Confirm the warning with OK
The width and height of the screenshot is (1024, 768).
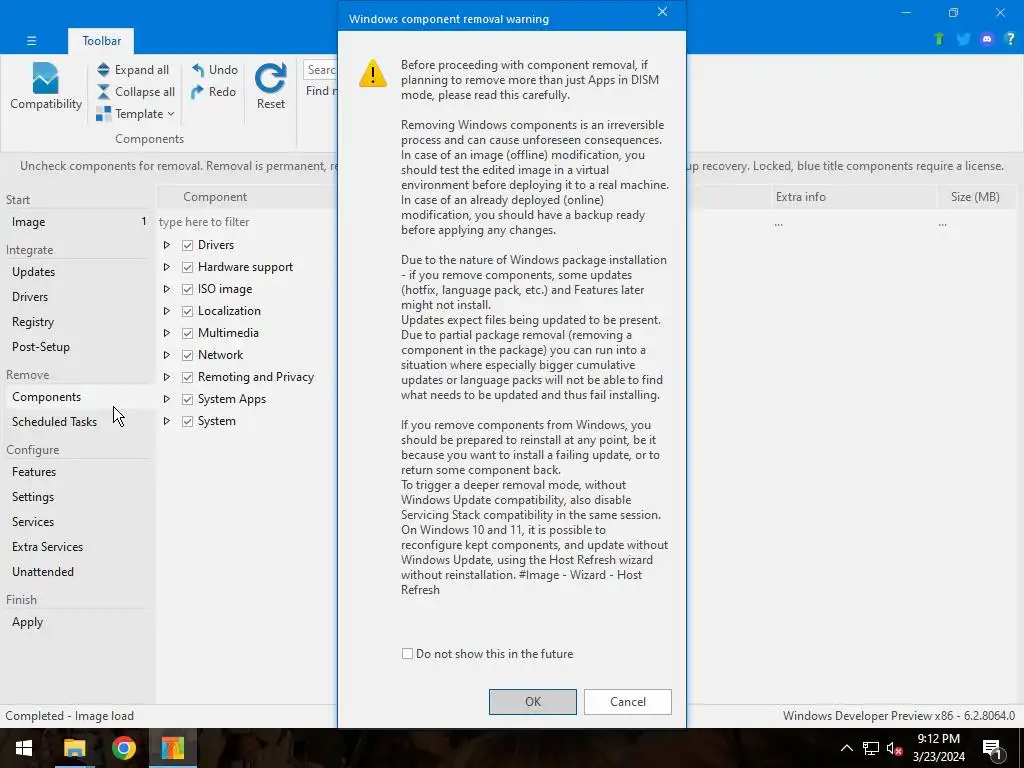tap(532, 701)
